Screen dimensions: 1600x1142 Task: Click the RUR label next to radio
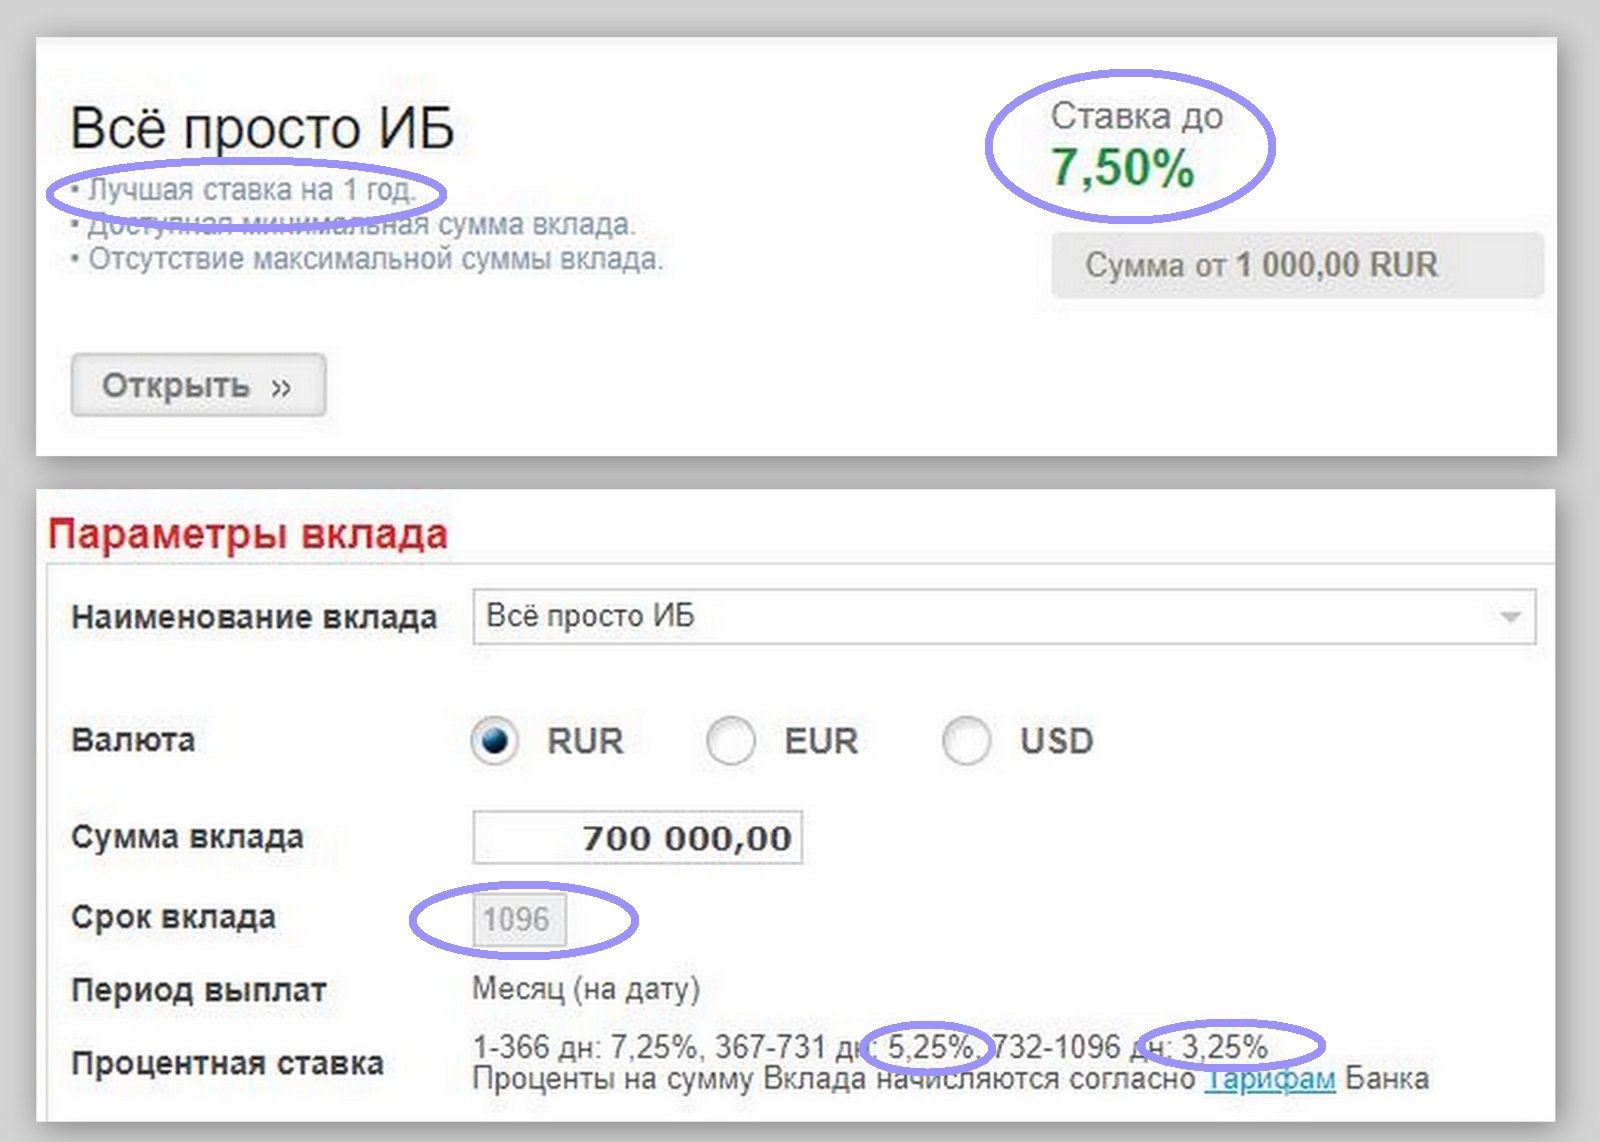pyautogui.click(x=585, y=741)
